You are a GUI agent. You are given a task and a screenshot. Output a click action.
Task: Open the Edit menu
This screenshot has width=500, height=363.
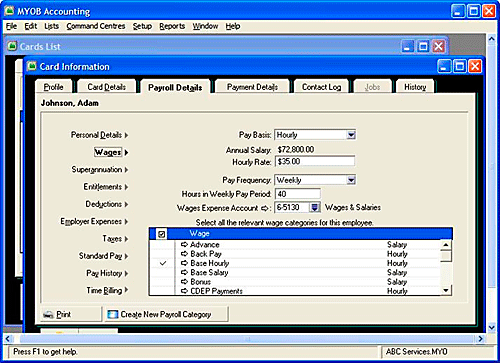pos(31,26)
